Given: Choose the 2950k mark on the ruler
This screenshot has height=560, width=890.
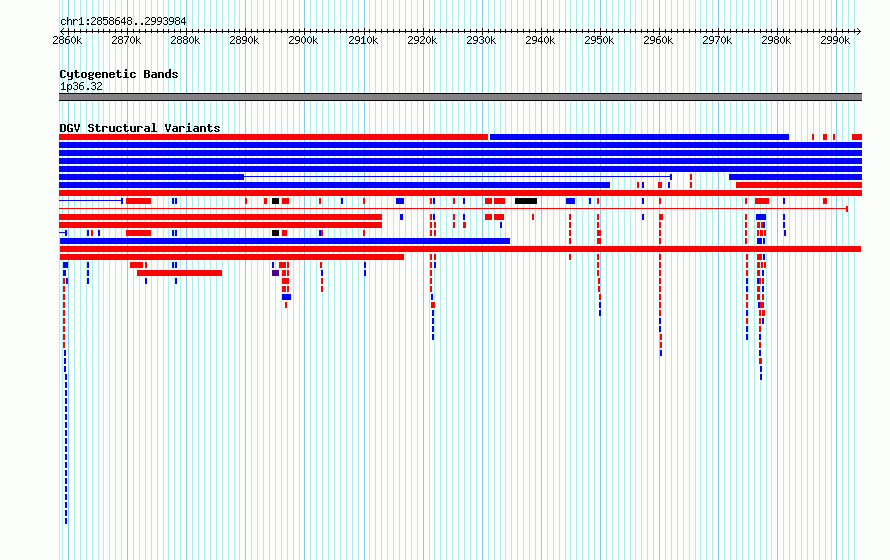Looking at the screenshot, I should click(x=599, y=40).
